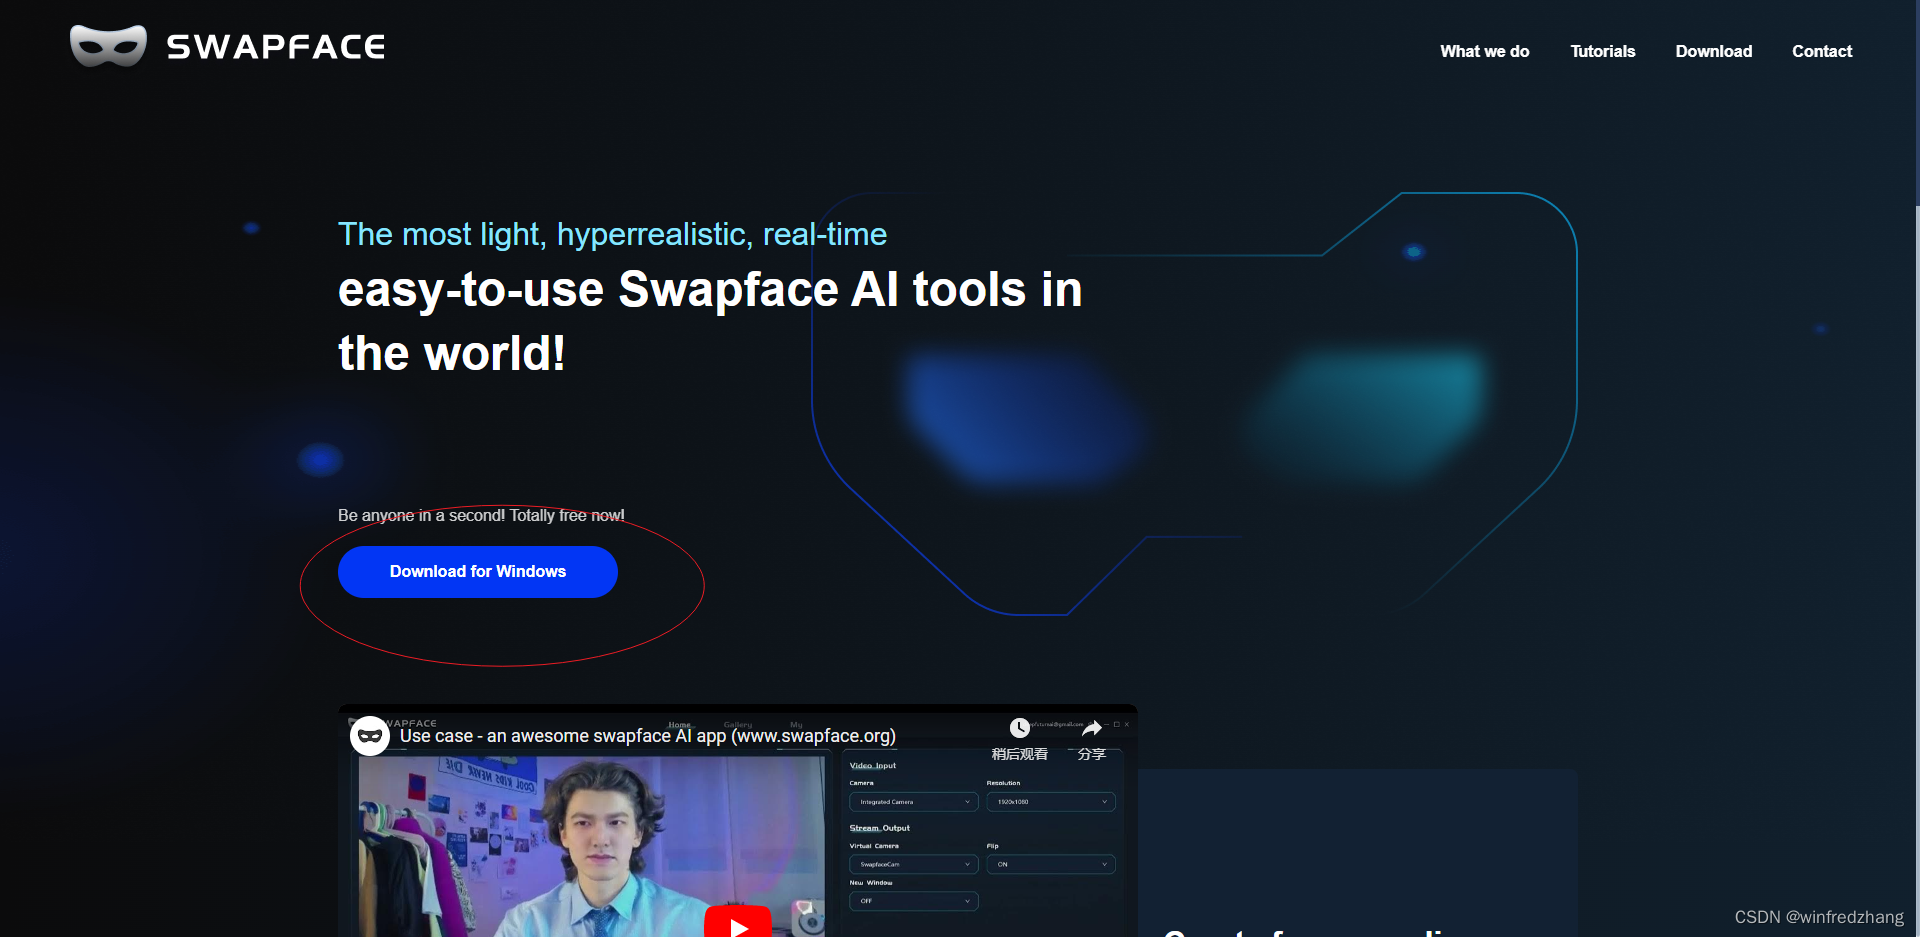
Task: Click the Download for Windows button
Action: click(478, 572)
